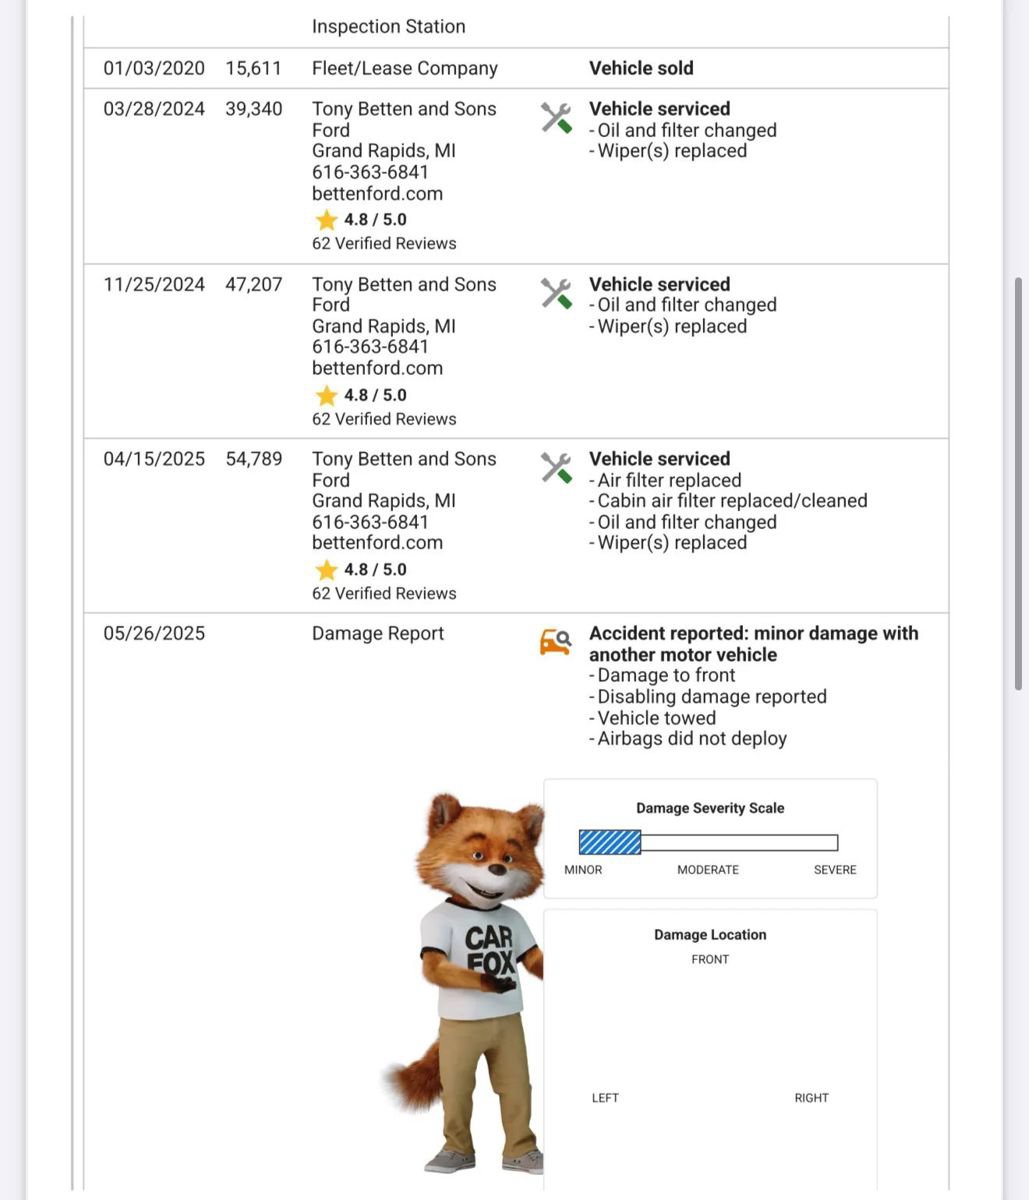Click the wrench icon for 03/28/2024 service
Viewport: 1029px width, 1200px height.
pos(556,118)
